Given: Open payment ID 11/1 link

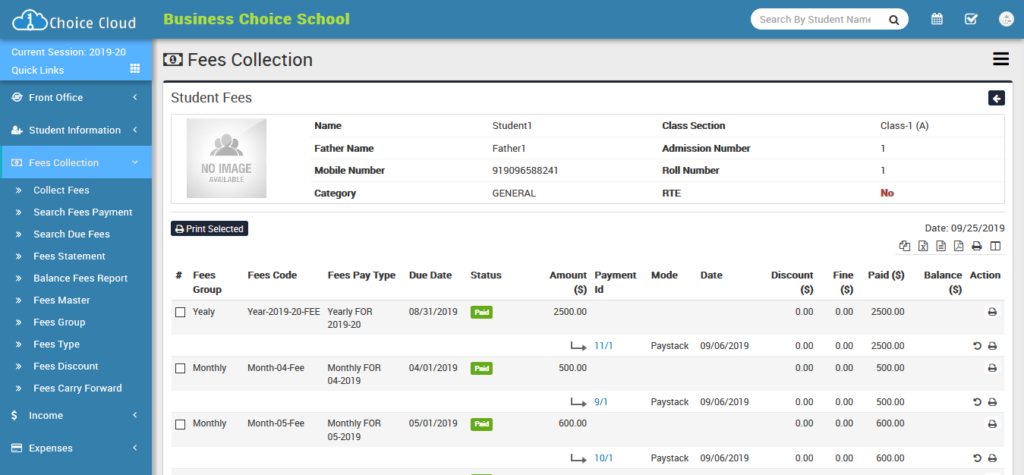Looking at the screenshot, I should point(603,346).
